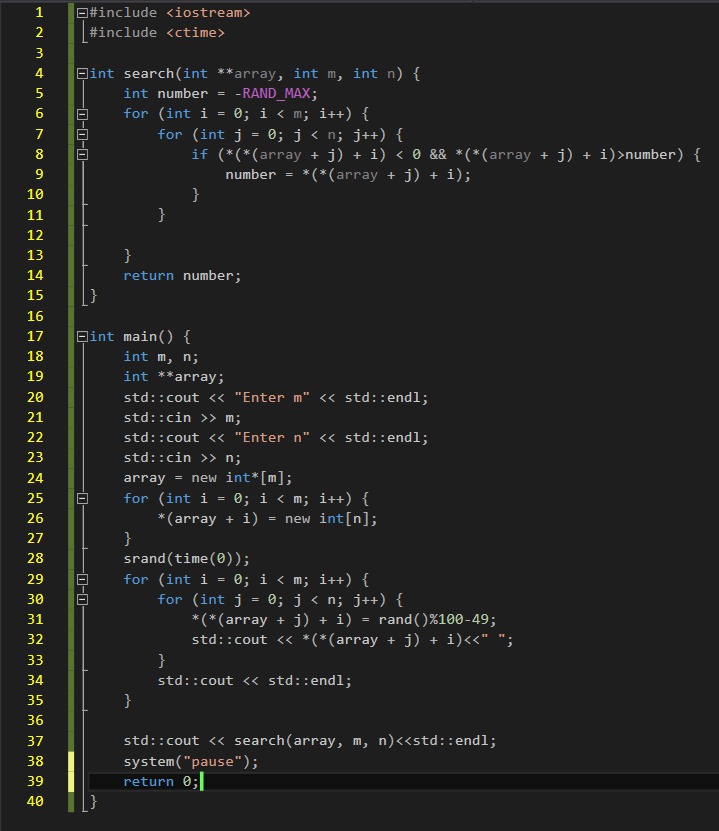Viewport: 719px width, 831px height.
Task: Click line number 16 in the gutter
Action: pos(35,316)
